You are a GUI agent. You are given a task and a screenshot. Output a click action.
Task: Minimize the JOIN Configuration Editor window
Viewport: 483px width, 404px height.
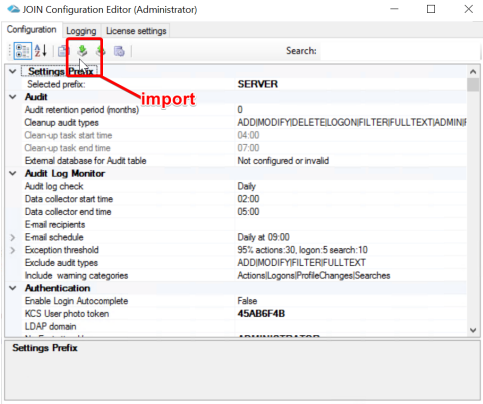(394, 9)
